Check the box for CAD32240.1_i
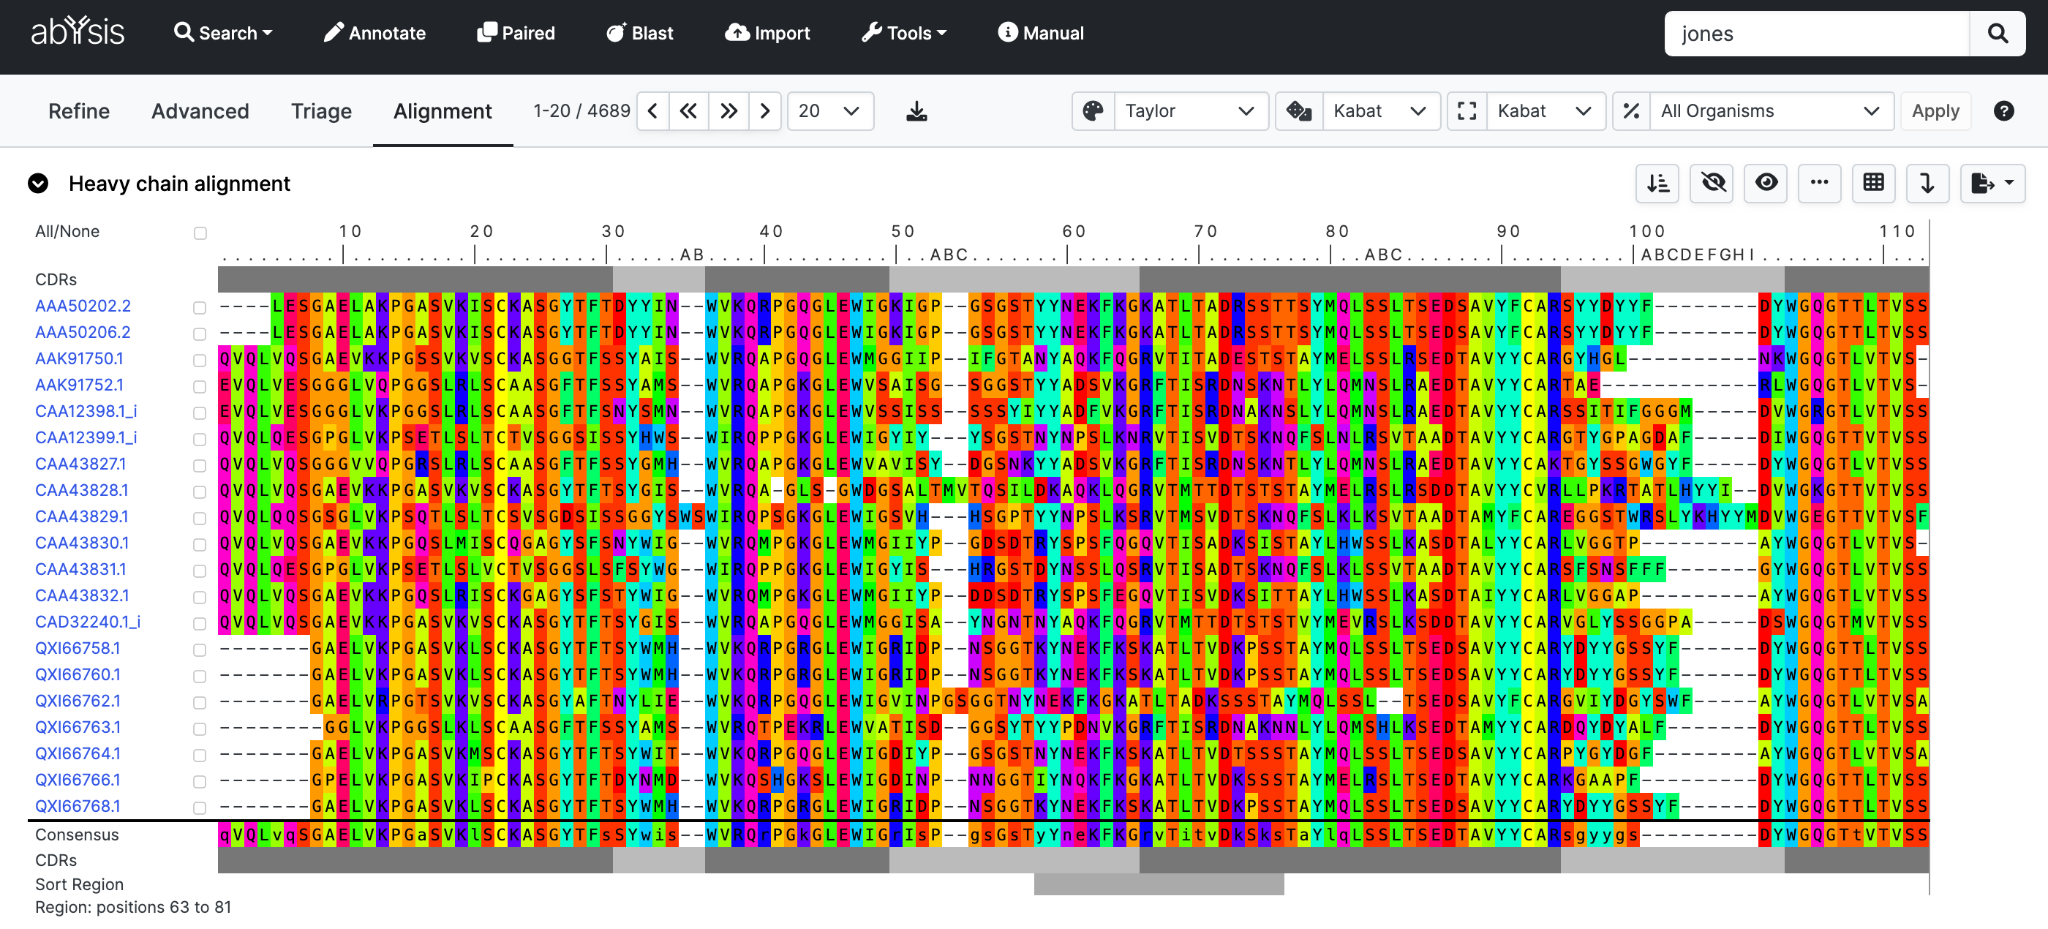 tap(200, 624)
